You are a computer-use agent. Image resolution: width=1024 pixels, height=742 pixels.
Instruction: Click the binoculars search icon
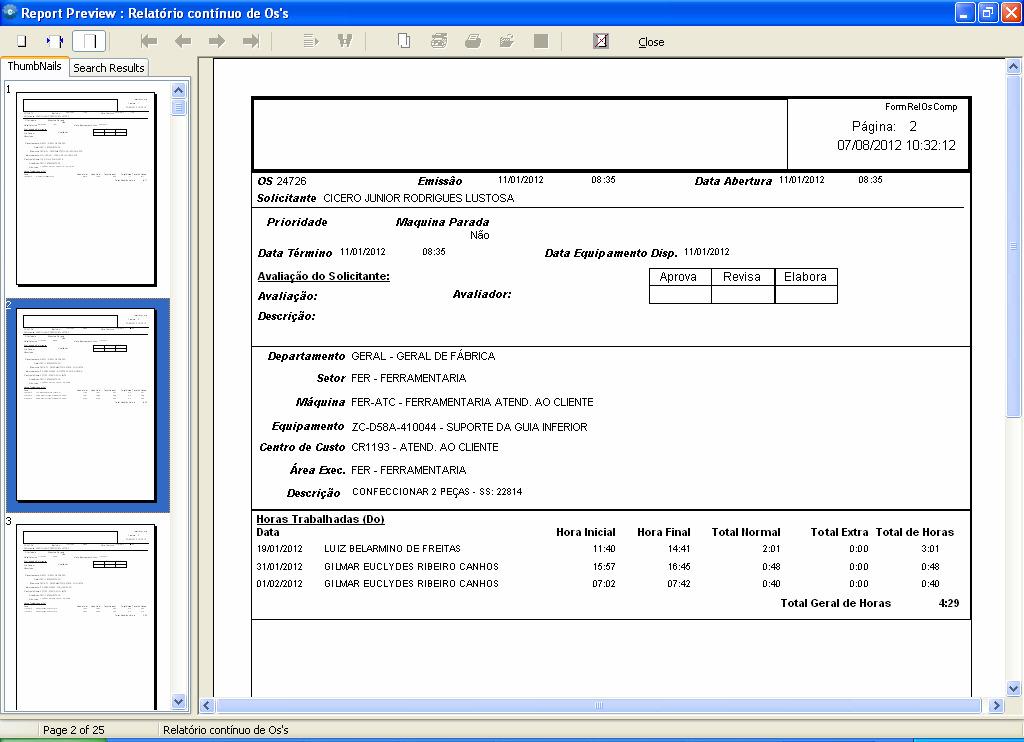[x=345, y=41]
